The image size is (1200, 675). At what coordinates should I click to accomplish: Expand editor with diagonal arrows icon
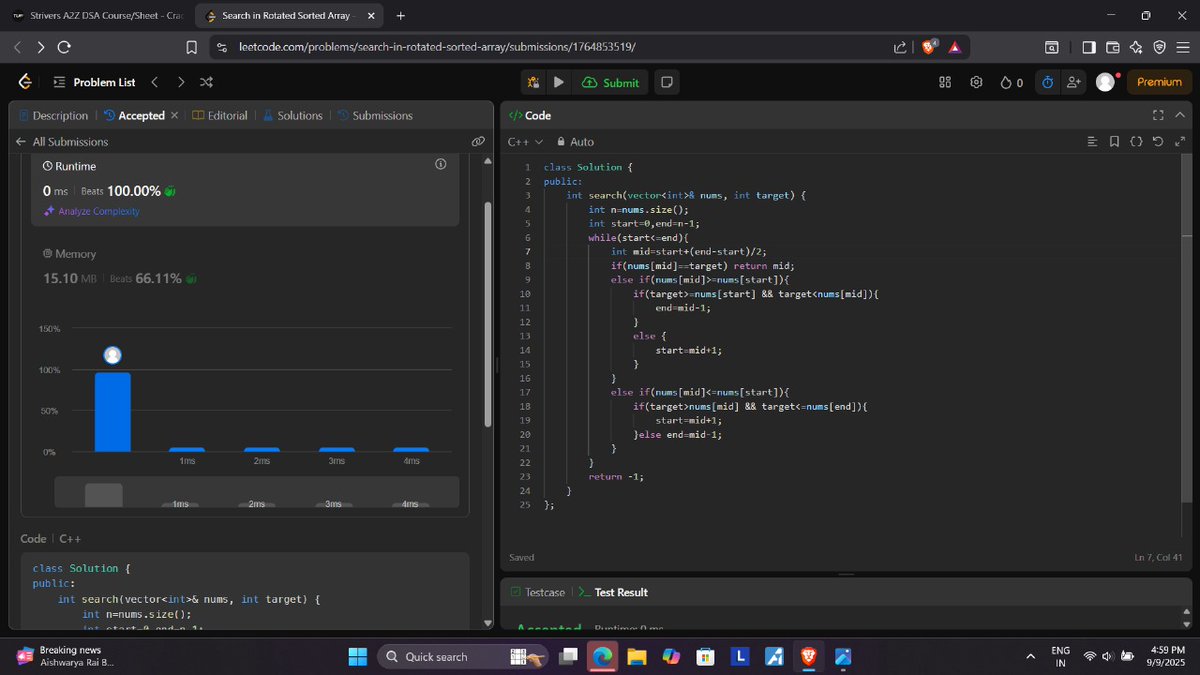point(1180,142)
